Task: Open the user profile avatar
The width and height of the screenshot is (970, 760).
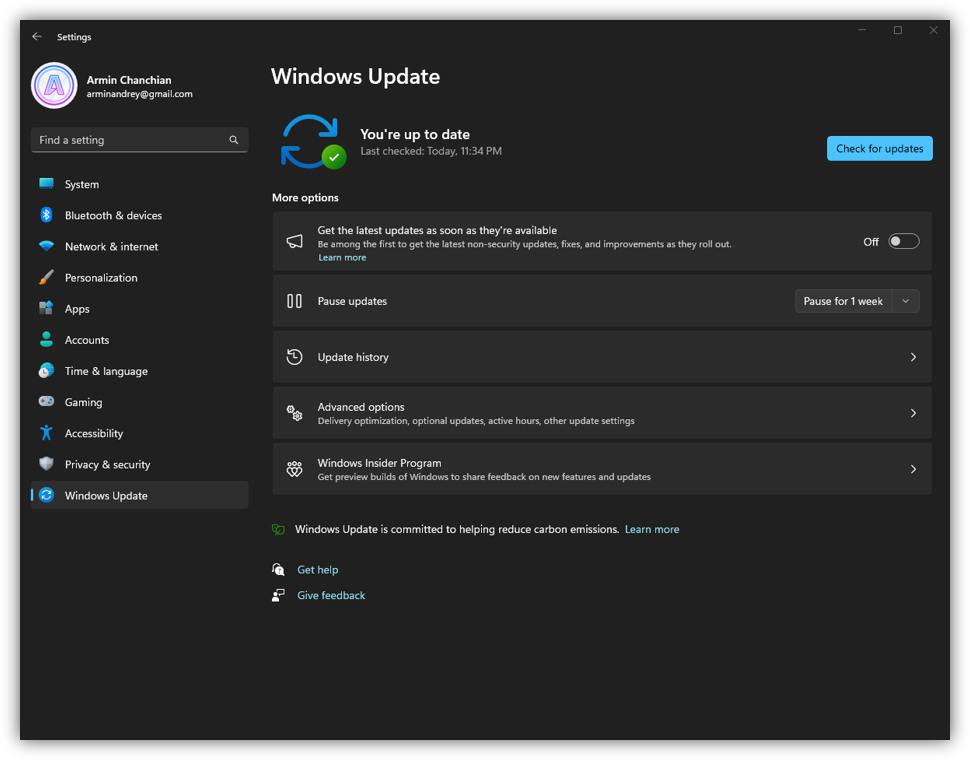Action: click(x=54, y=85)
